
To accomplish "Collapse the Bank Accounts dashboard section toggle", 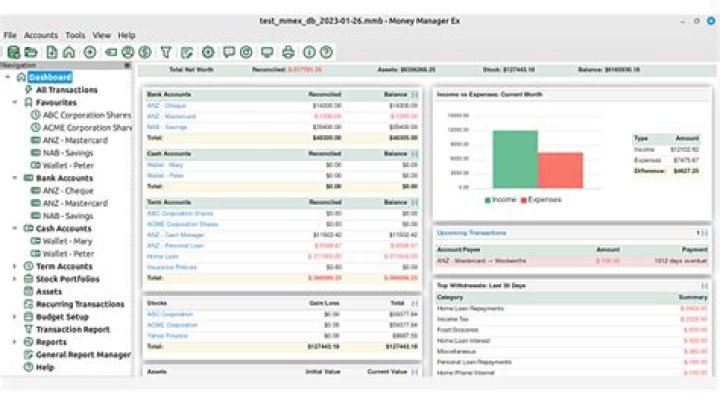I will pos(415,95).
